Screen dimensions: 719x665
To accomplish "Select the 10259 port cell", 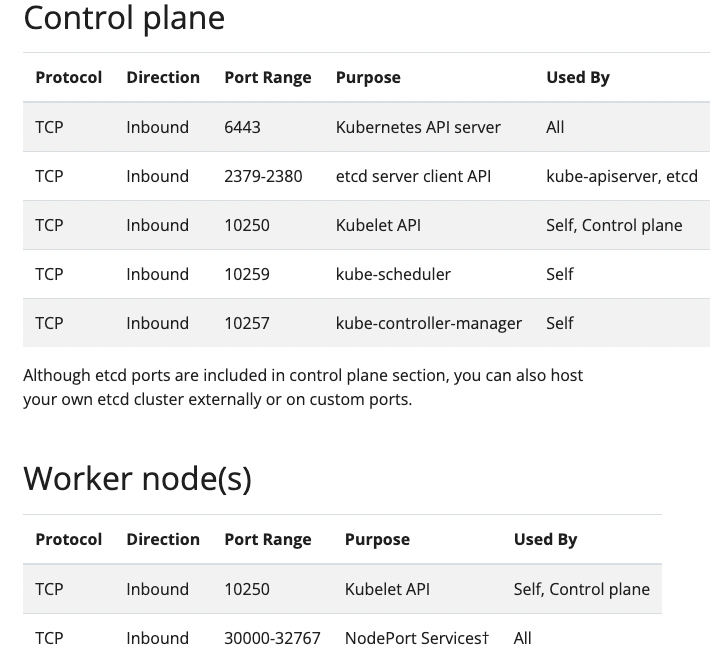I will pos(247,274).
